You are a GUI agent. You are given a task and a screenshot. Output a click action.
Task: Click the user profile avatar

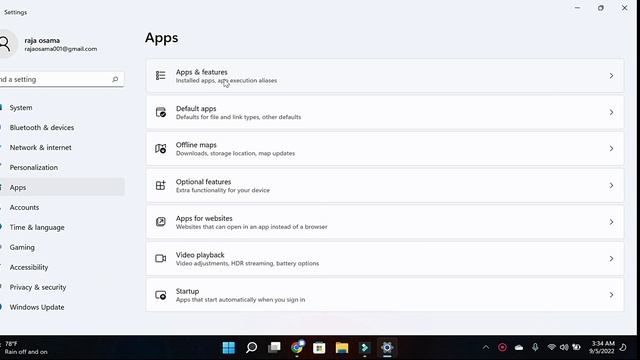5,44
